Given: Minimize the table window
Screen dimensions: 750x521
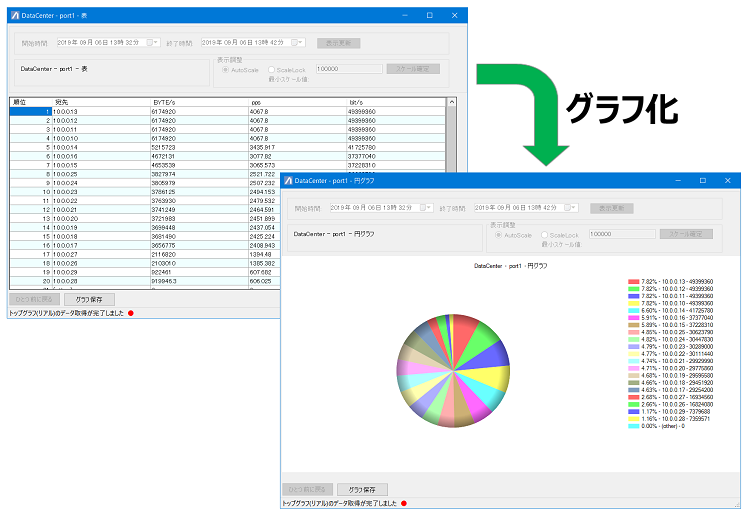Looking at the screenshot, I should tap(405, 15).
